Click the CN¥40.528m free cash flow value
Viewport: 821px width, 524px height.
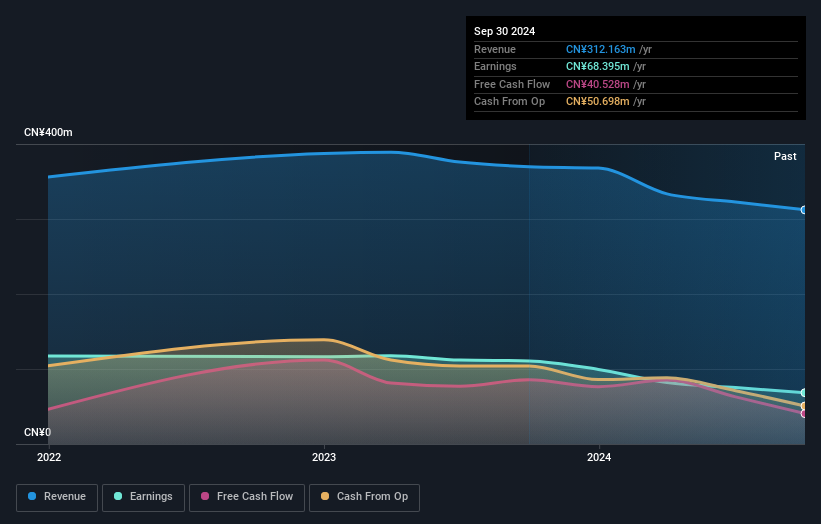click(597, 84)
